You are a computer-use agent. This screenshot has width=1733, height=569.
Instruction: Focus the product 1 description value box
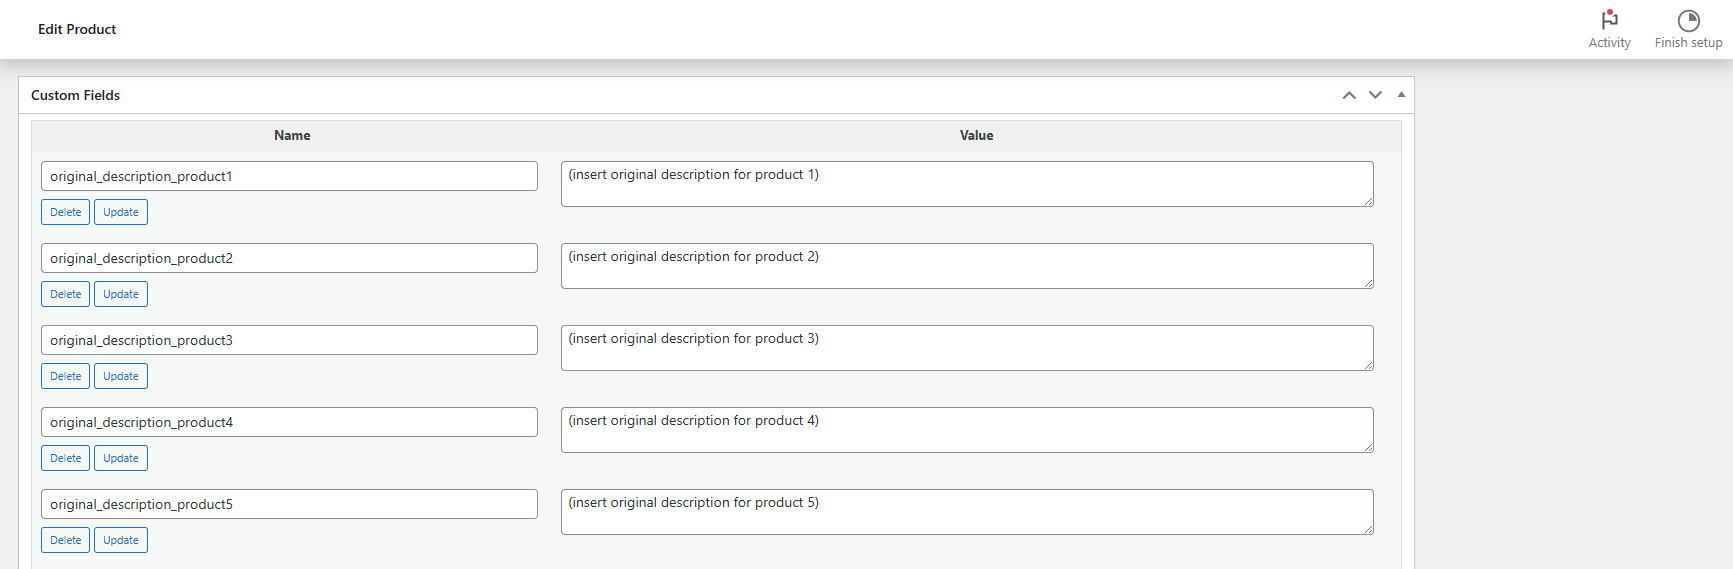point(966,184)
